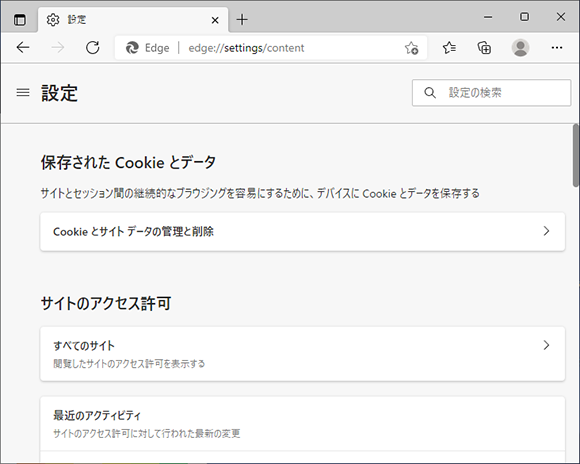Open the Settings and more ellipsis menu

[x=557, y=47]
